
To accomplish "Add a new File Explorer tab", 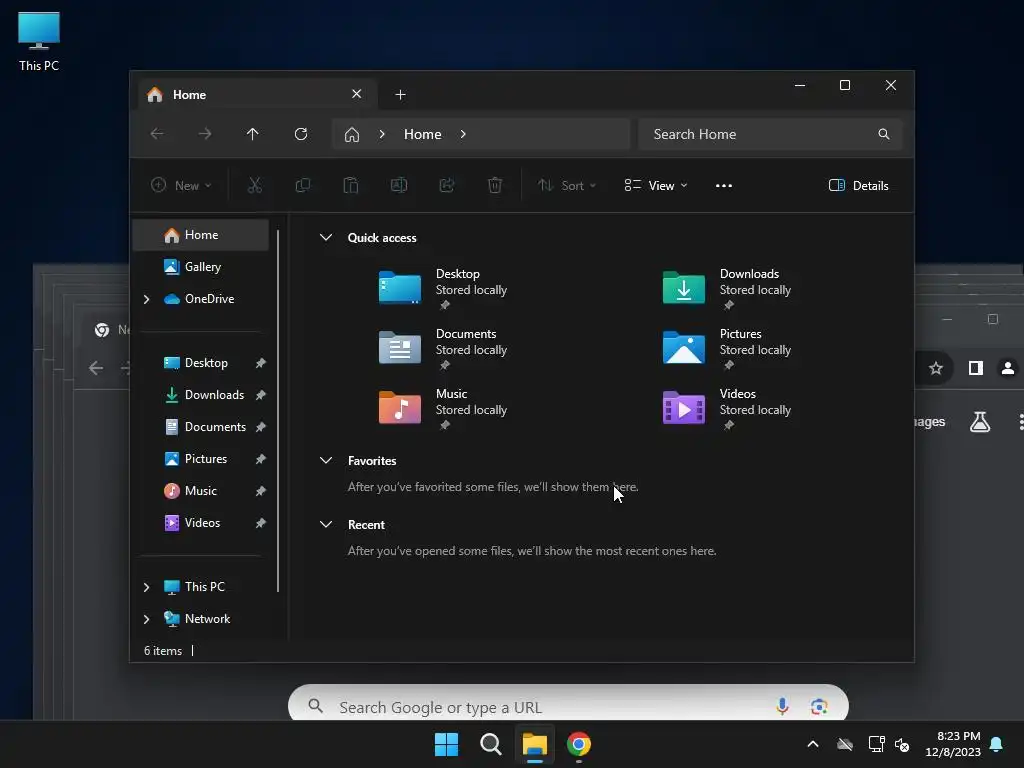I will coord(400,95).
